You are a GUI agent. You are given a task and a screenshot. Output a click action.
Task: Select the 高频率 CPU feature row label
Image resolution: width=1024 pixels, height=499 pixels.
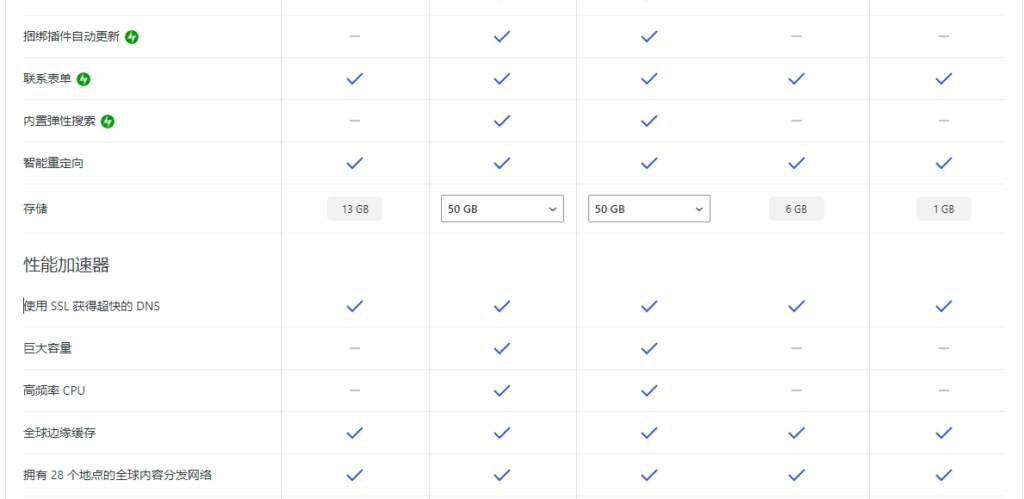click(54, 391)
